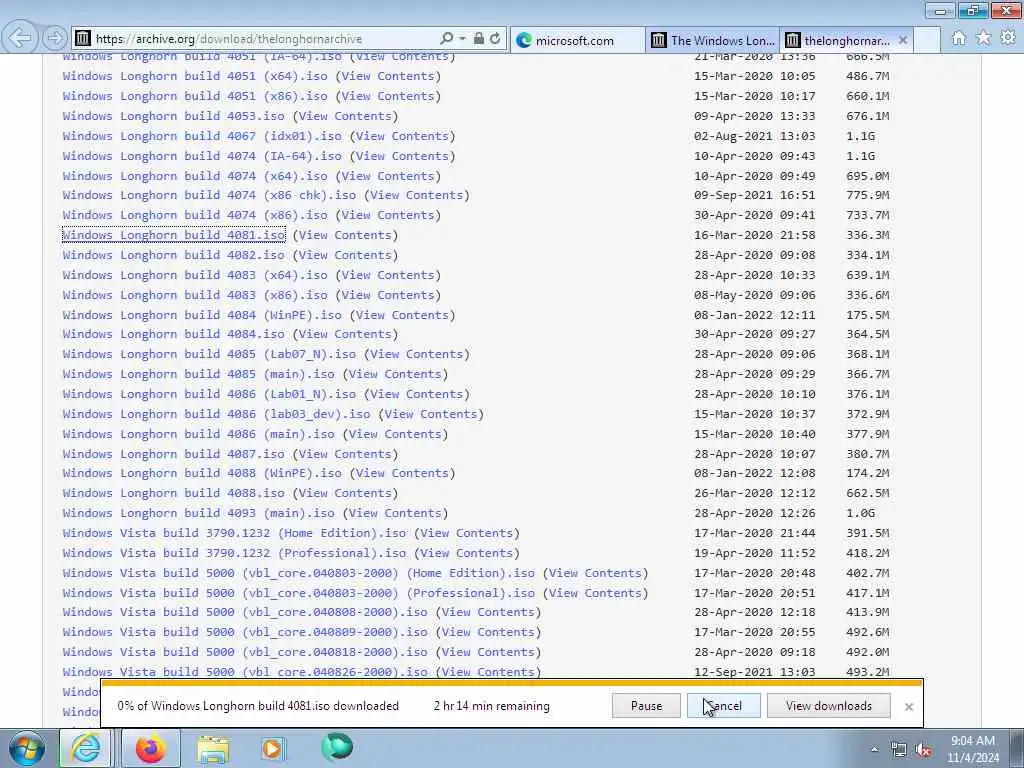Click the new tab button

tap(927, 40)
